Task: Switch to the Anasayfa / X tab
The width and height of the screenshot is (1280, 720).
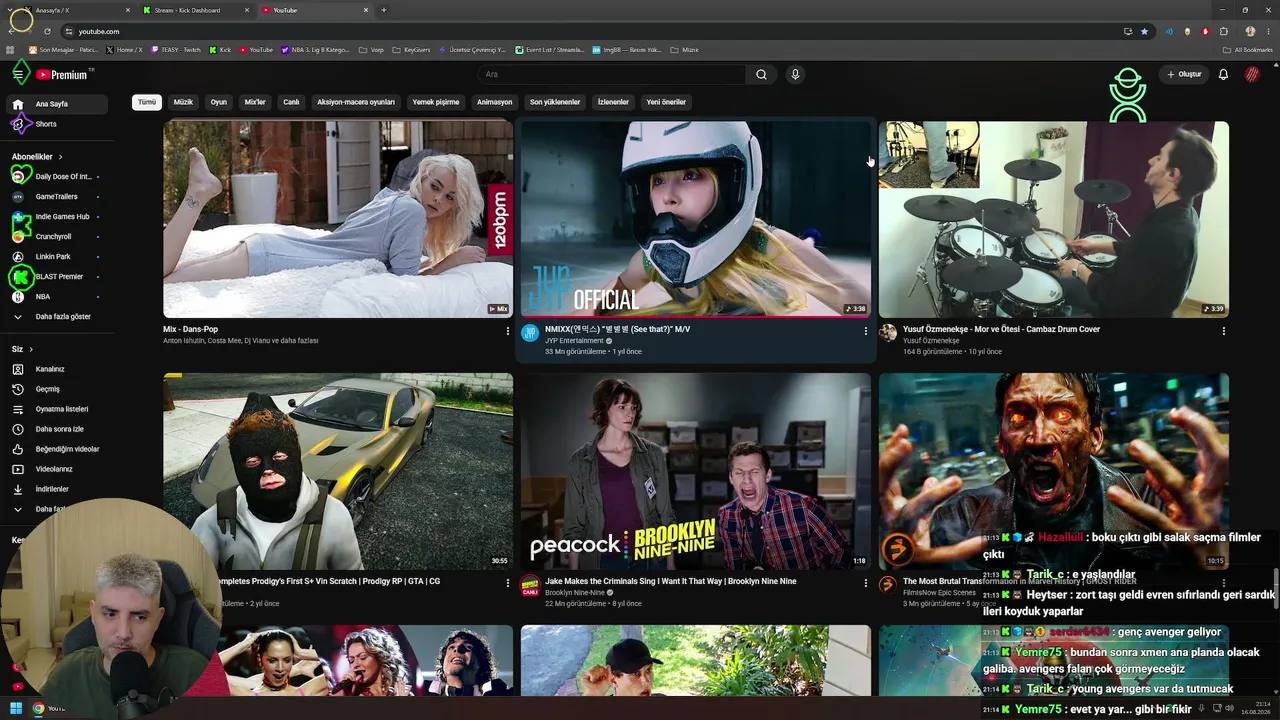Action: (75, 10)
